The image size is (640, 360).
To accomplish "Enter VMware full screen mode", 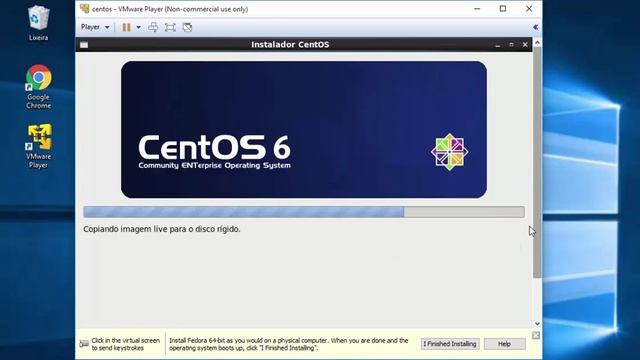I will (x=170, y=27).
